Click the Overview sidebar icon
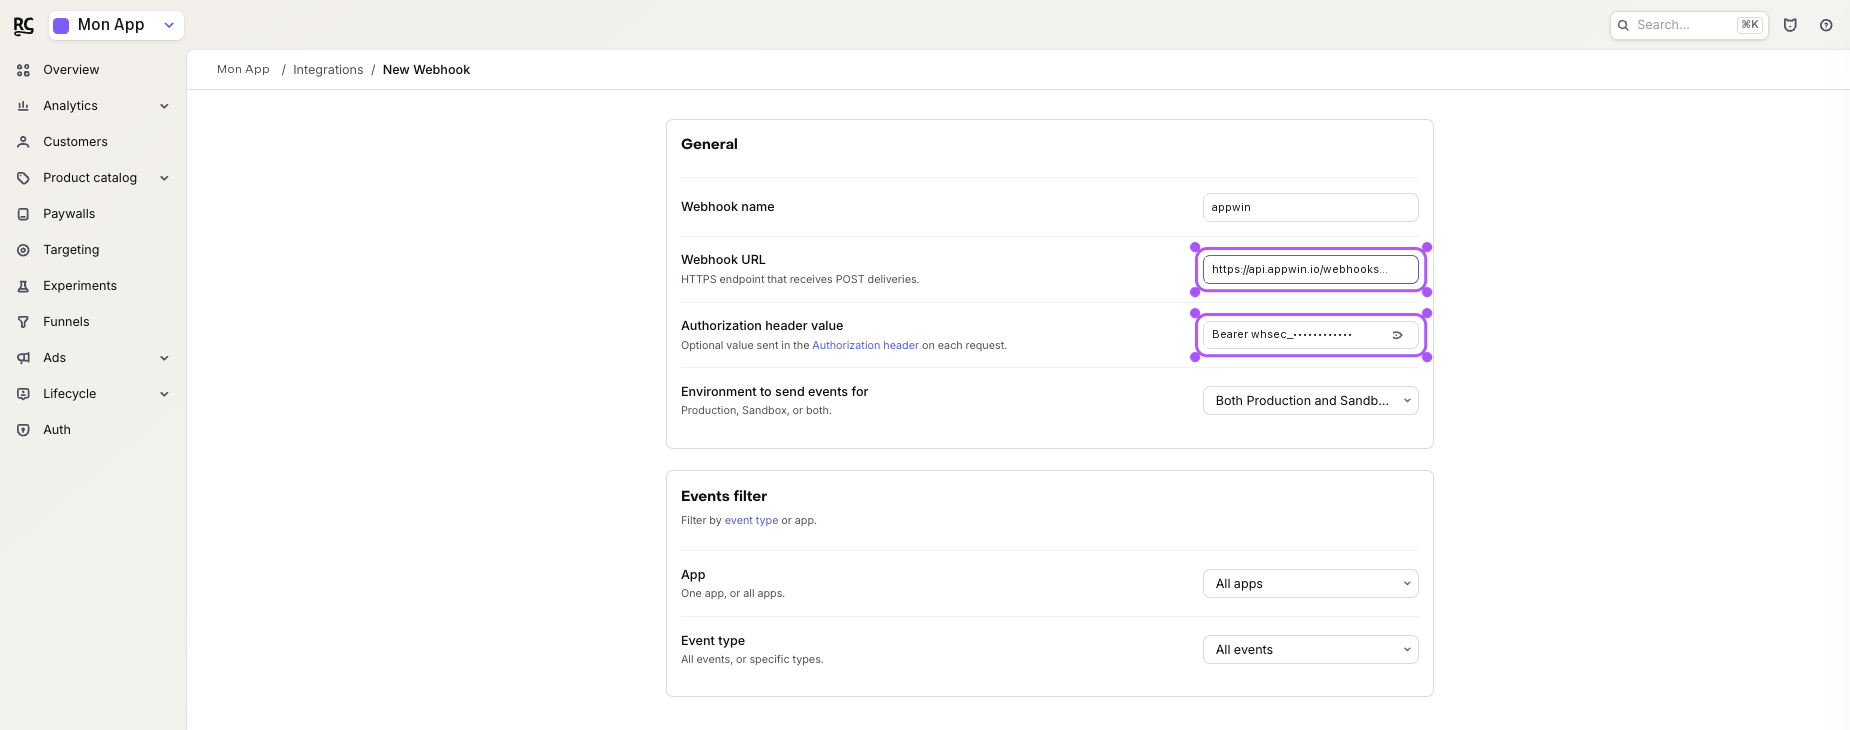The image size is (1850, 730). (x=23, y=70)
